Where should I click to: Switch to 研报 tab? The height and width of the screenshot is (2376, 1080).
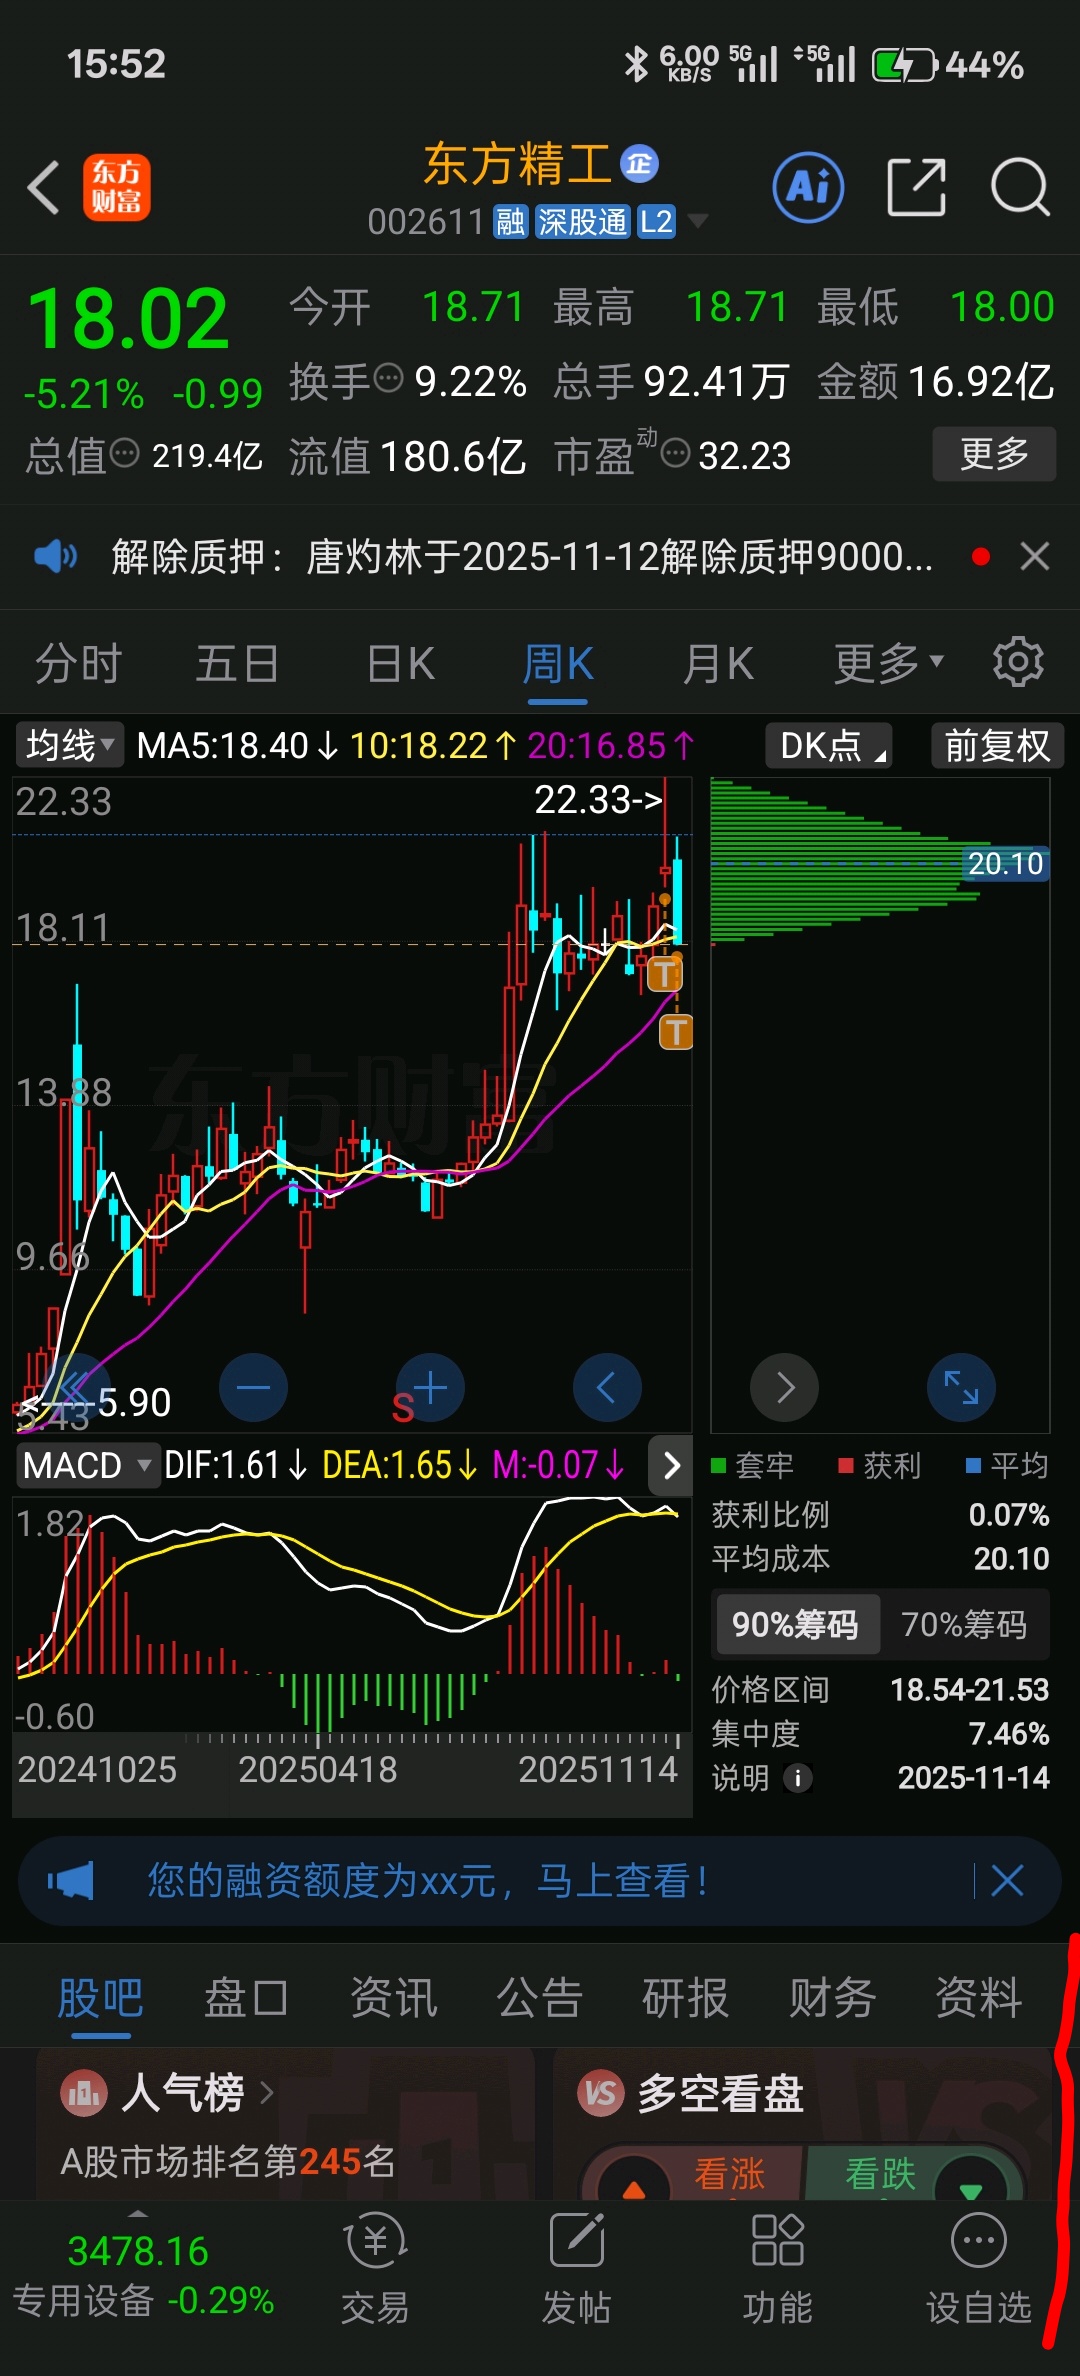click(685, 1998)
